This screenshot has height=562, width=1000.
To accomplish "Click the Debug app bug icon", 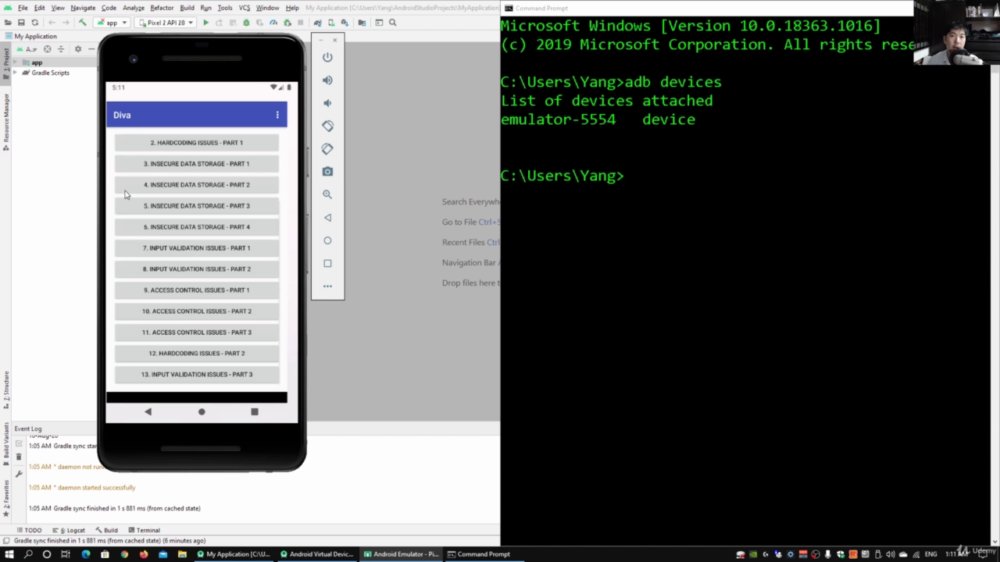I will 246,22.
